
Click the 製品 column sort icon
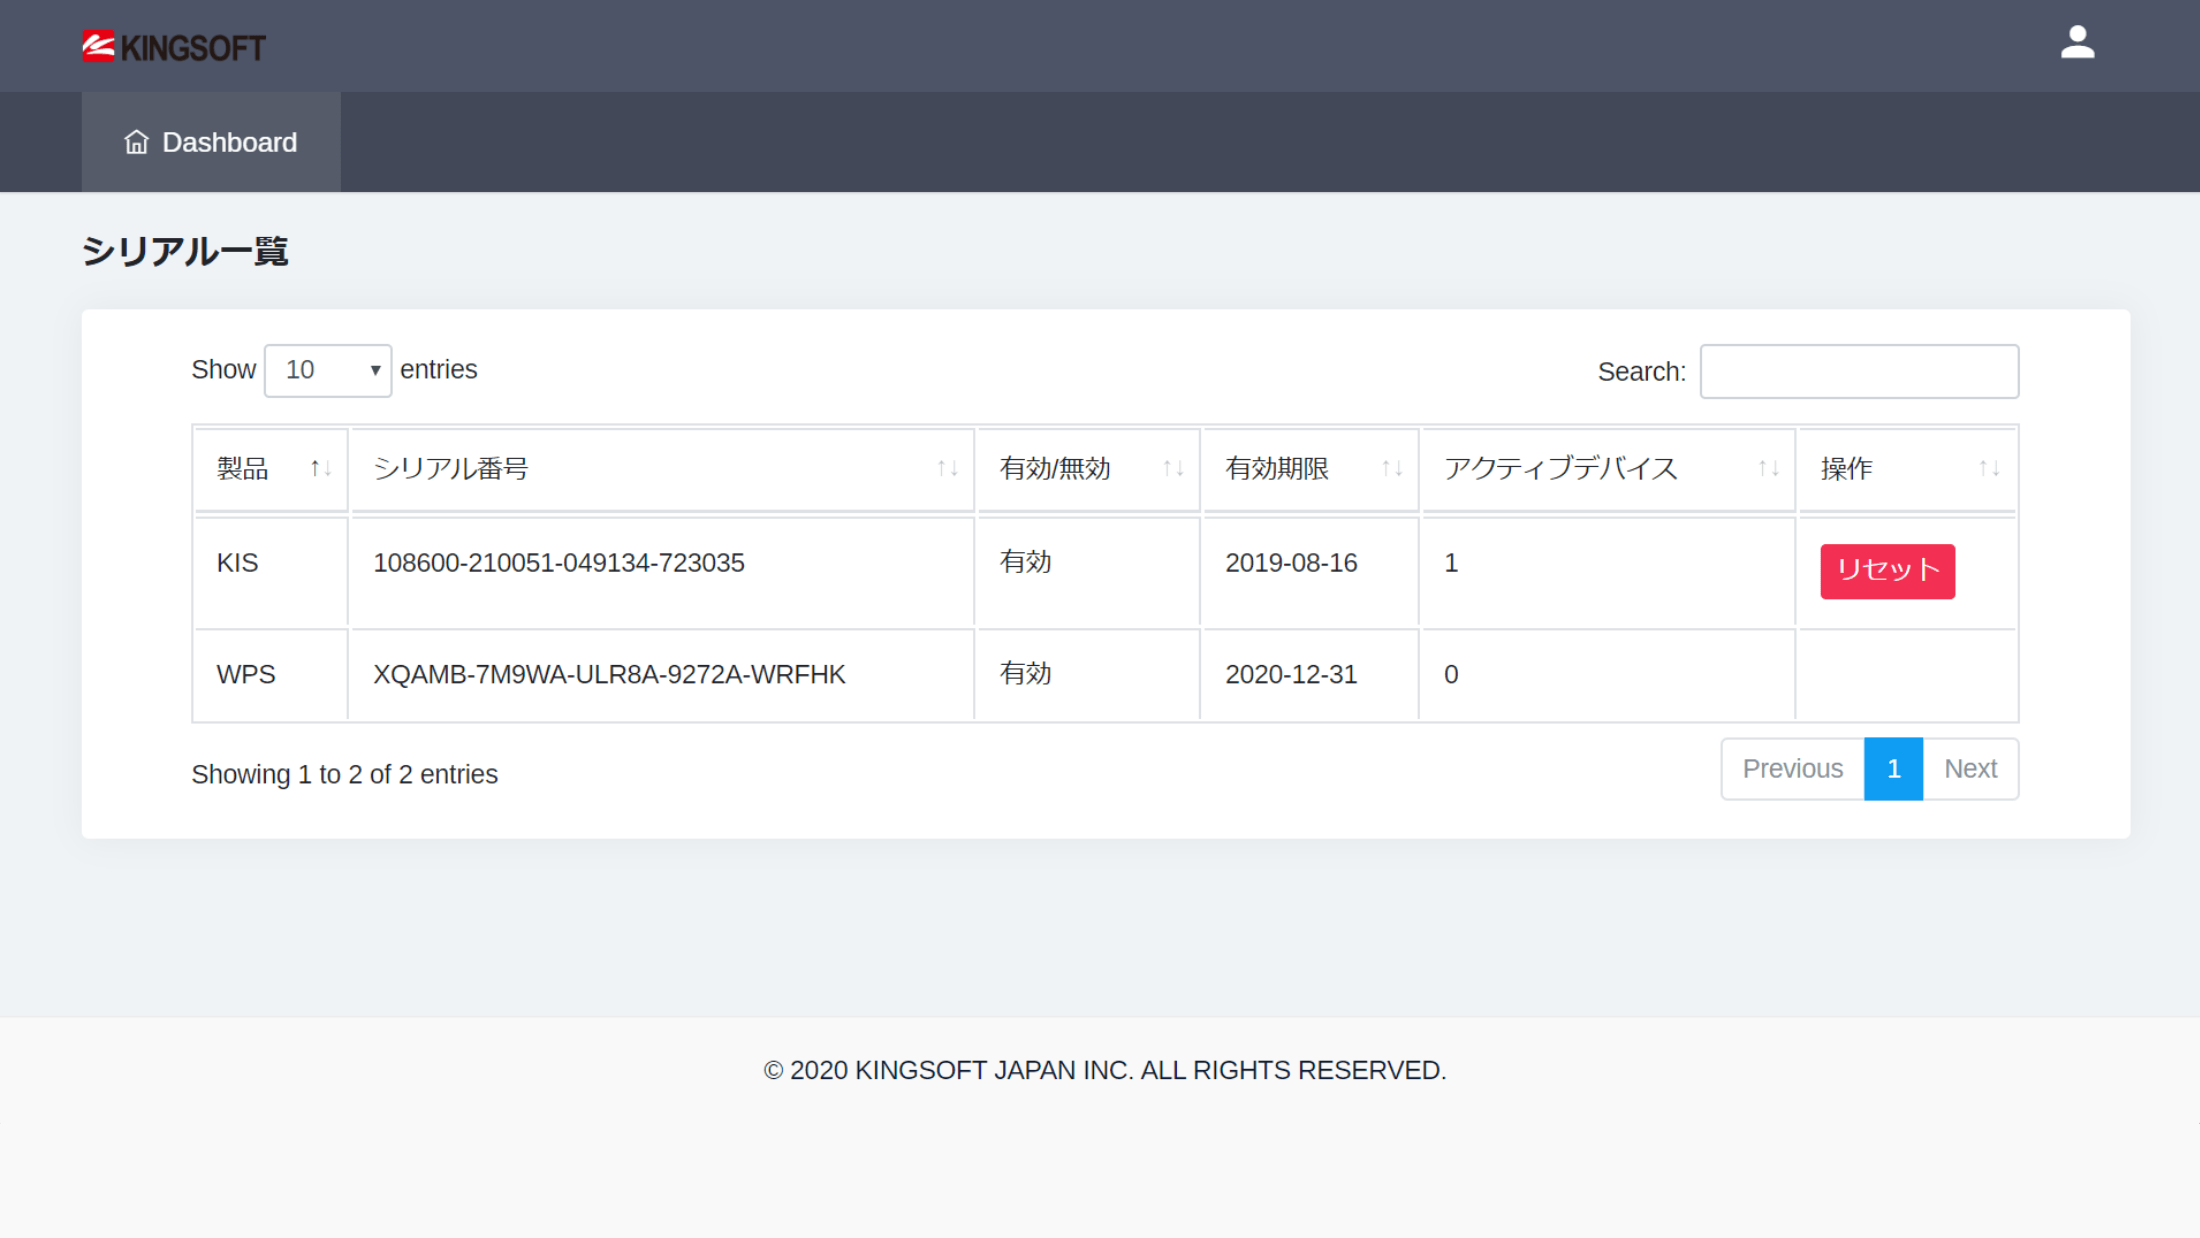(x=319, y=469)
